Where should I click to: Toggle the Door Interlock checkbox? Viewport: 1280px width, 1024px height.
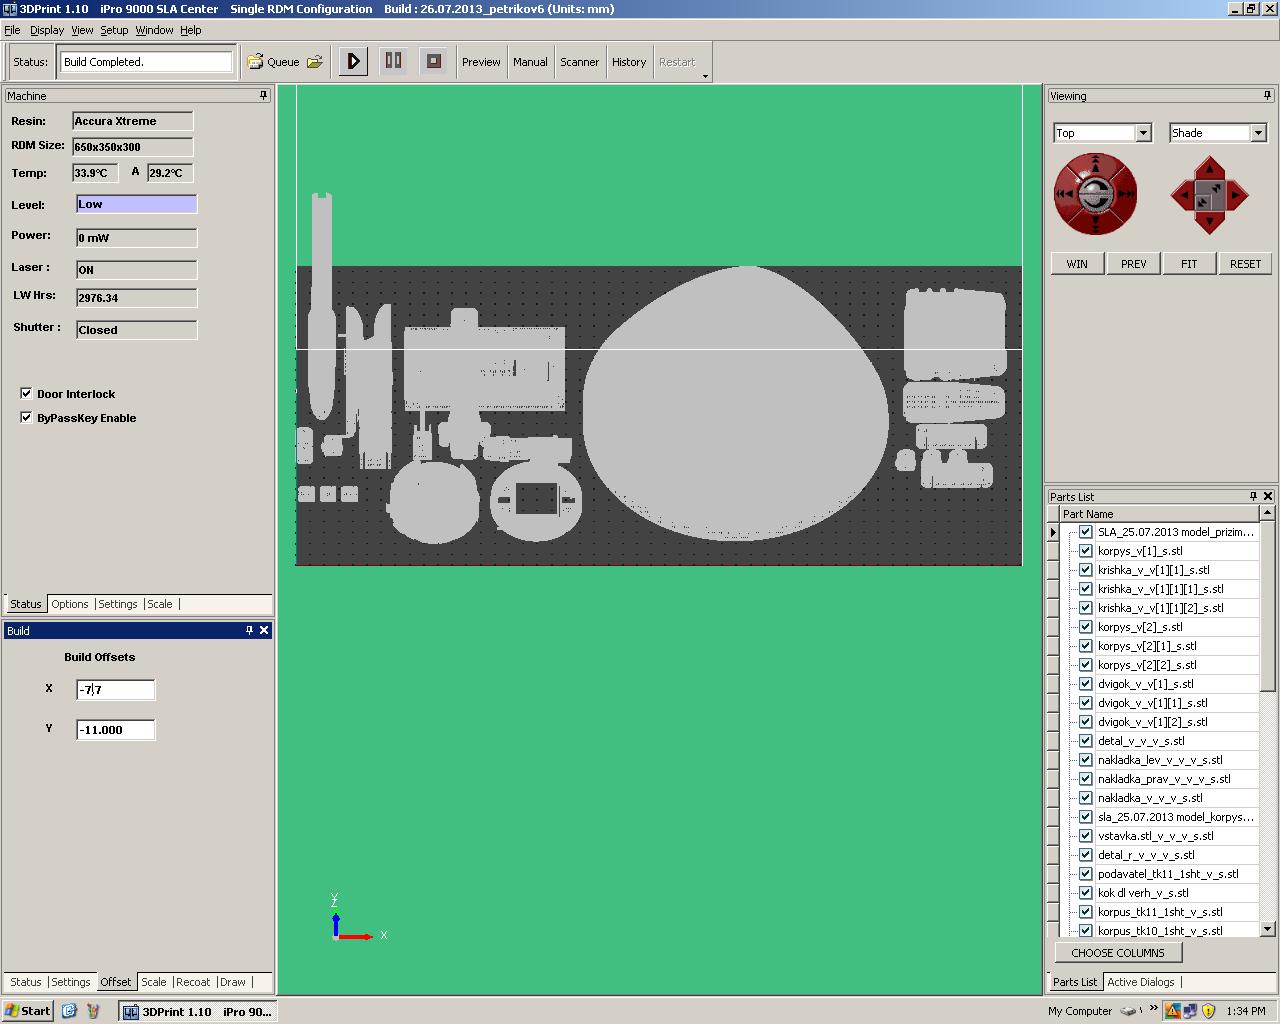[x=26, y=394]
